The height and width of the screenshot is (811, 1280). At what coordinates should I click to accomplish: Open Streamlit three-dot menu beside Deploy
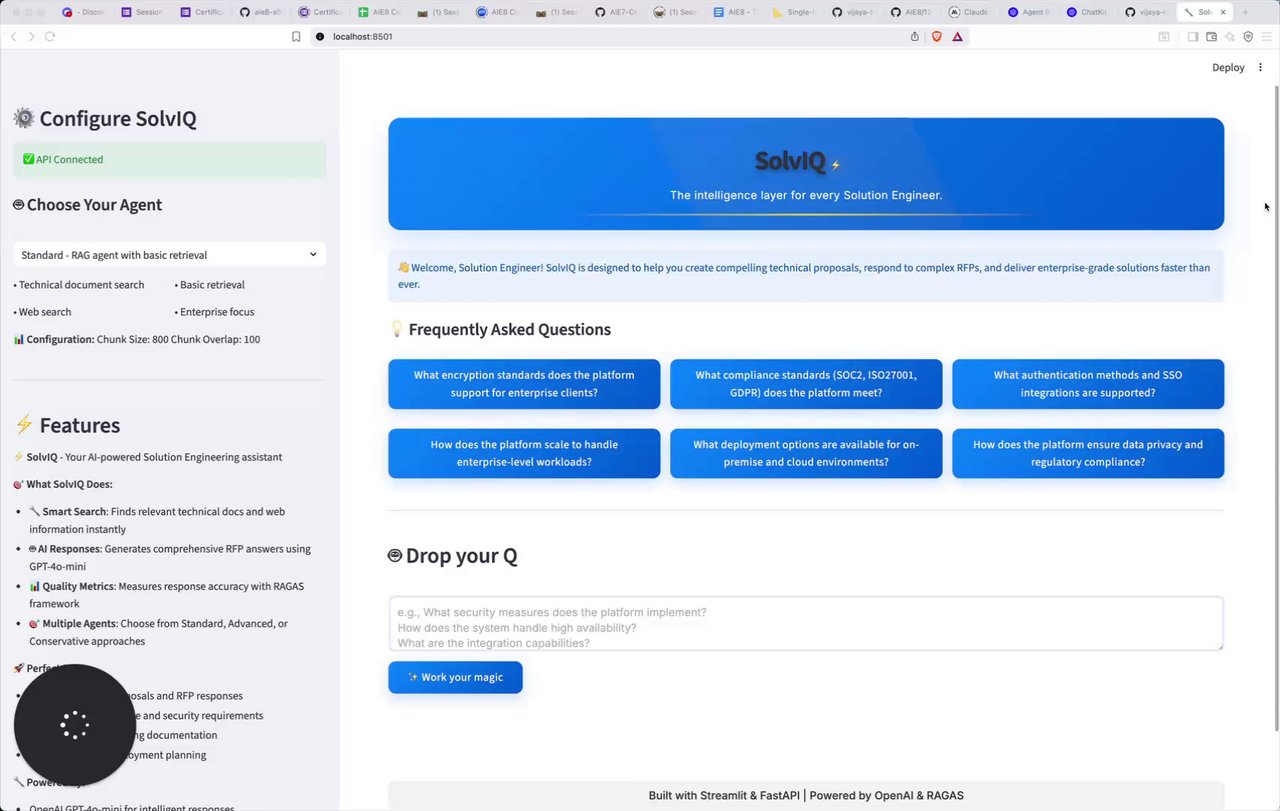coord(1260,67)
